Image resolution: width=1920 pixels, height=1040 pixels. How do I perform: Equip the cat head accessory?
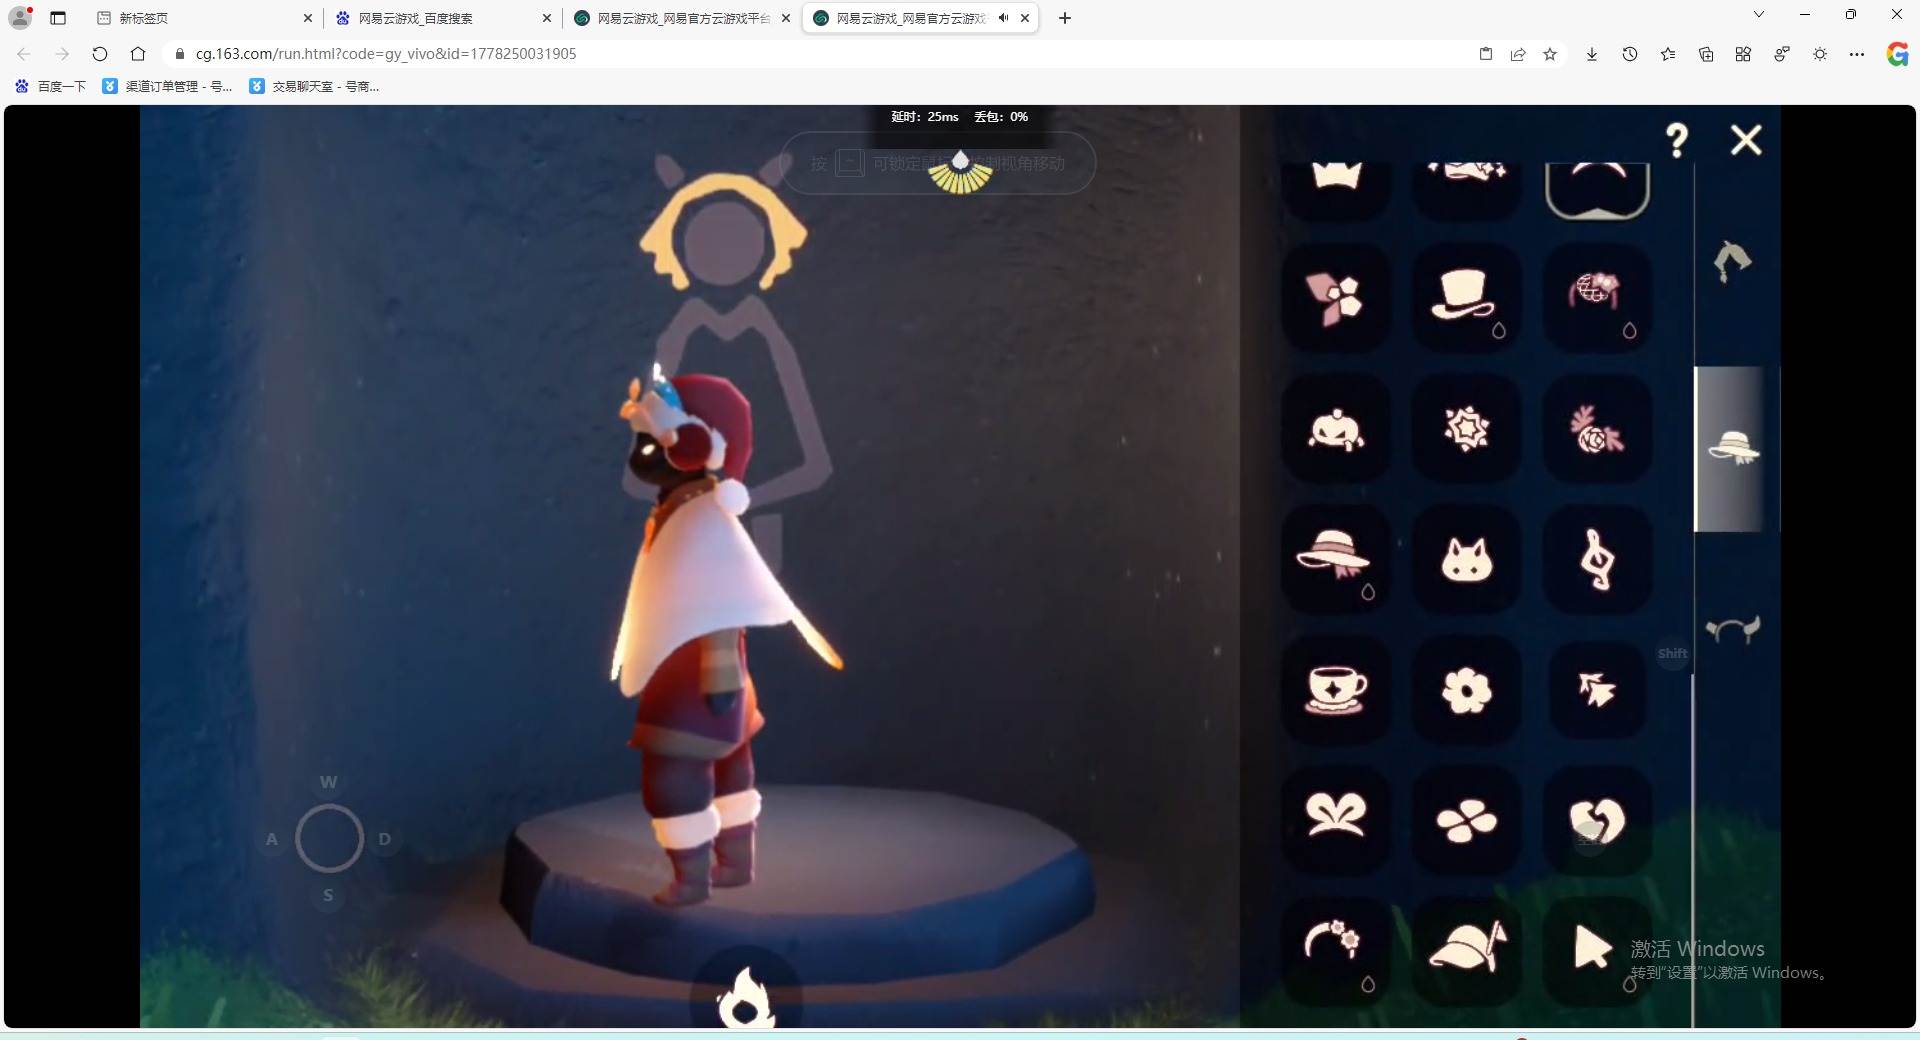[1467, 559]
